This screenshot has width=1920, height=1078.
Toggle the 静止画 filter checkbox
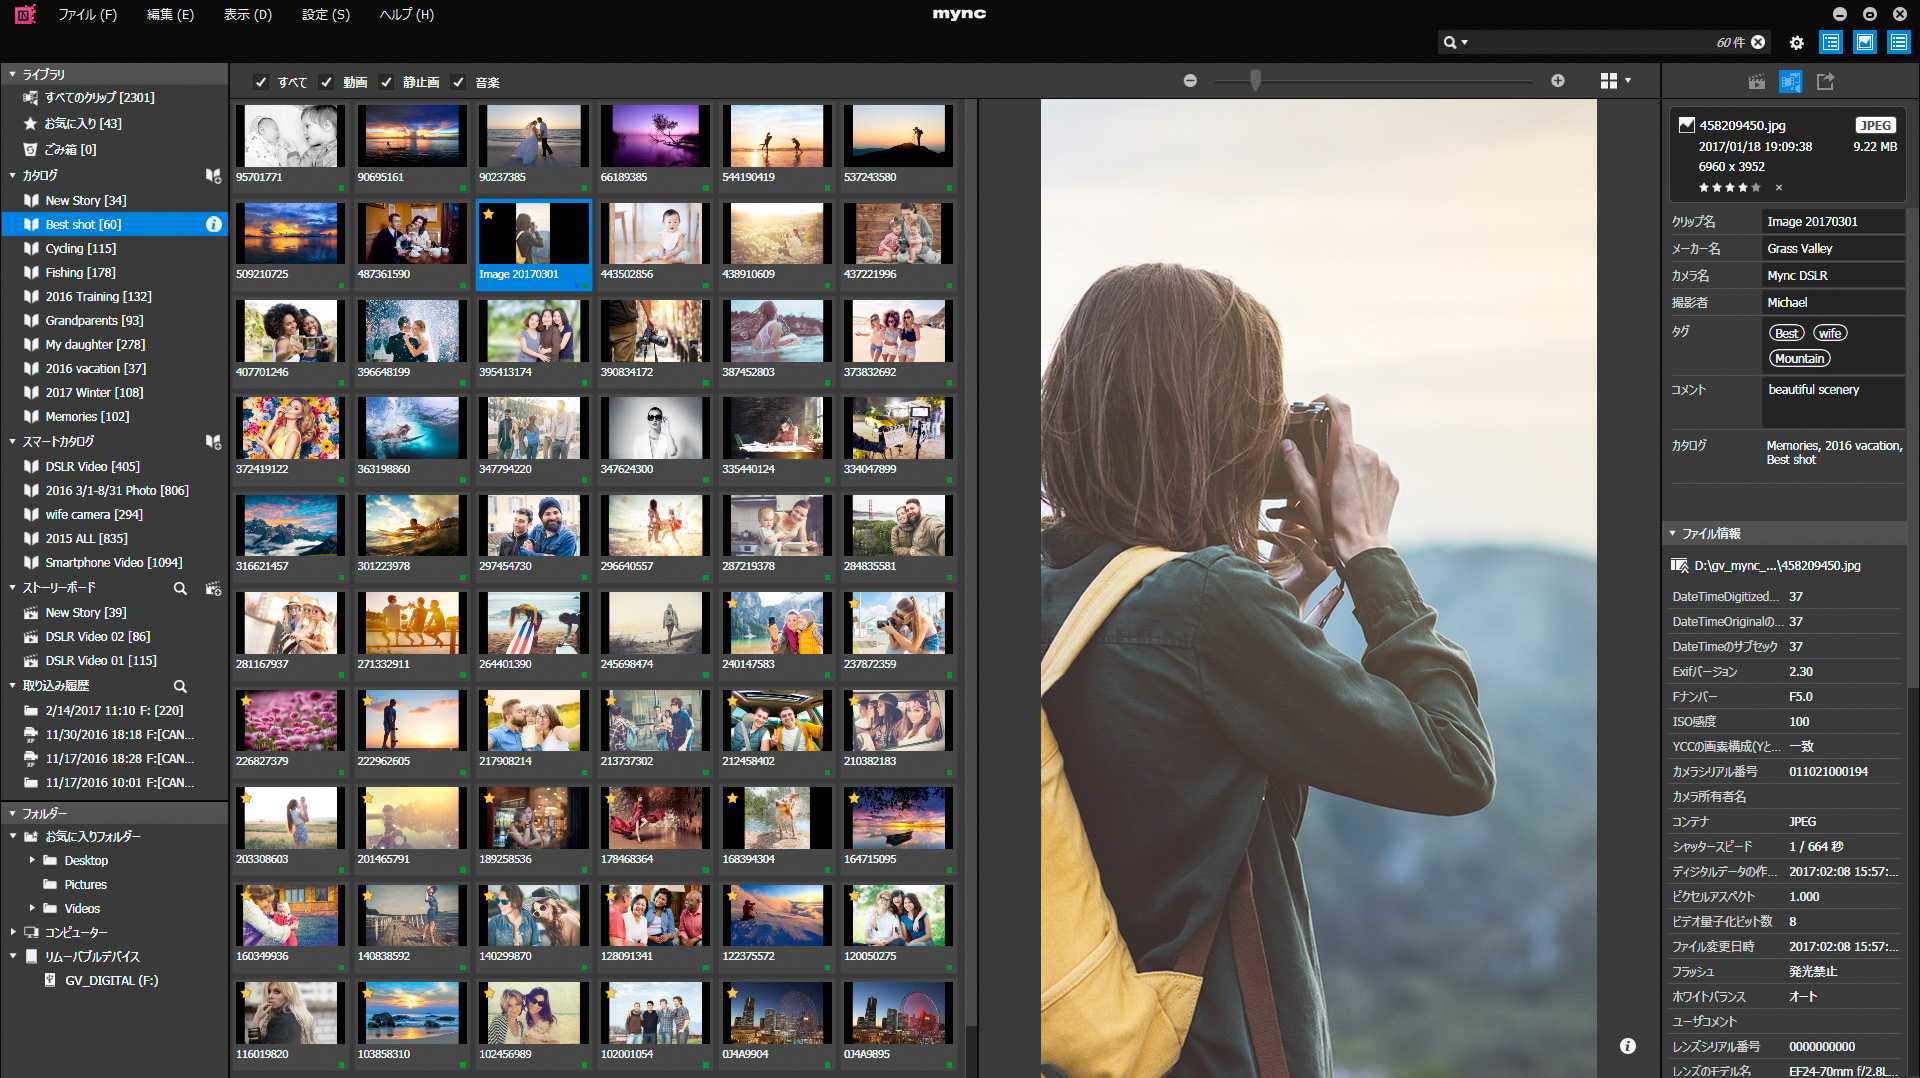[x=387, y=82]
